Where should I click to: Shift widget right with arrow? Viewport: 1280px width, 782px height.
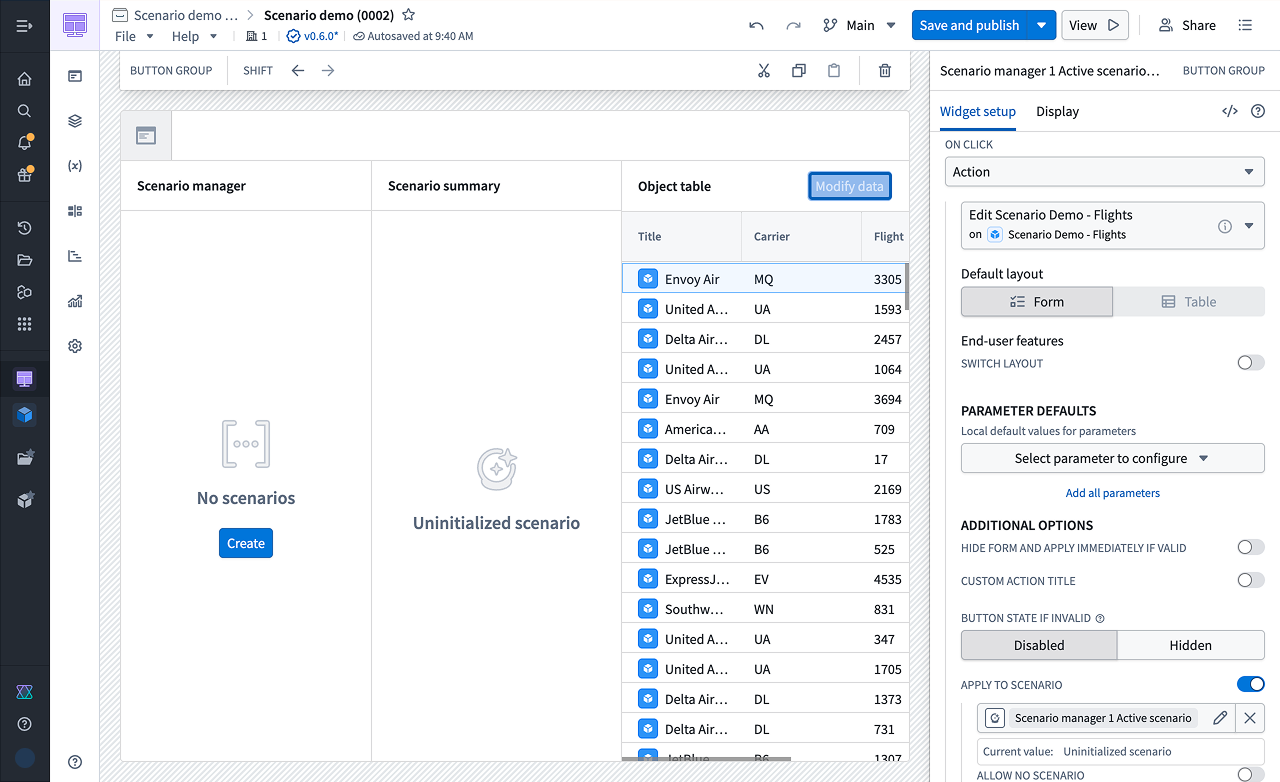(x=328, y=71)
